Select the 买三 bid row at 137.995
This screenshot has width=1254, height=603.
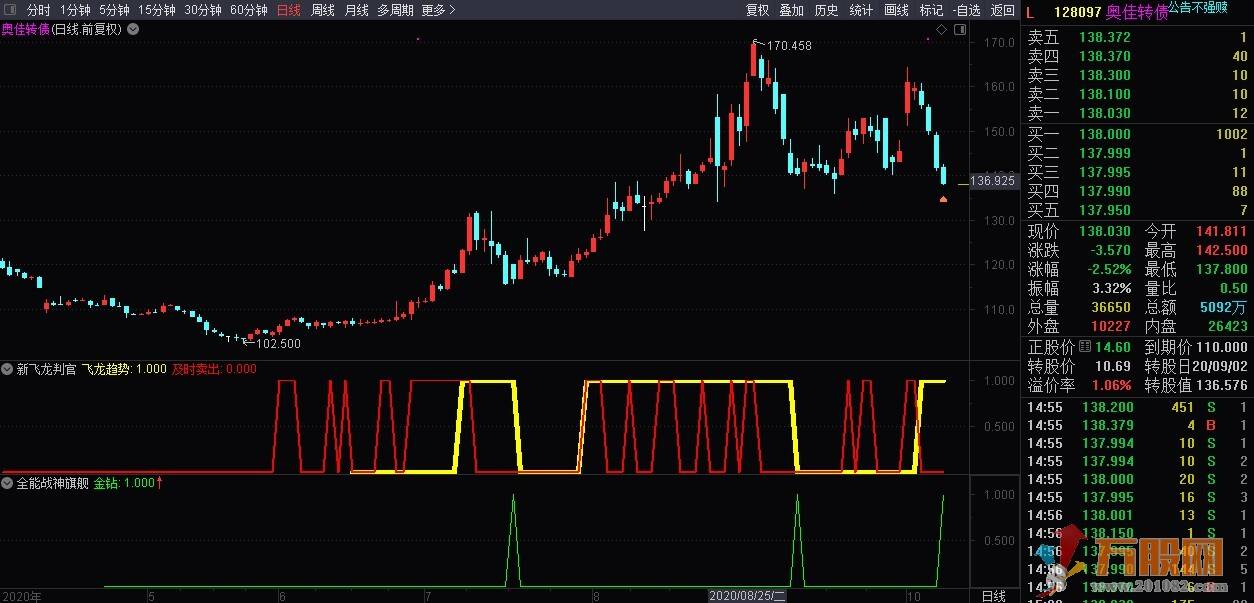pyautogui.click(x=1138, y=172)
